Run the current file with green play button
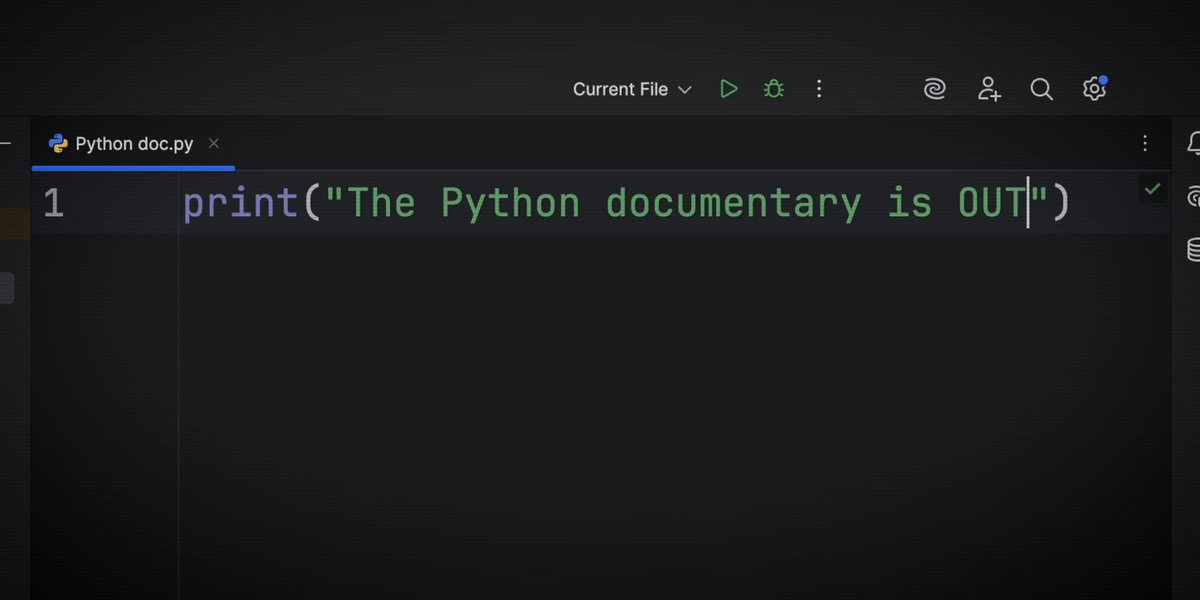This screenshot has width=1200, height=600. [x=728, y=89]
